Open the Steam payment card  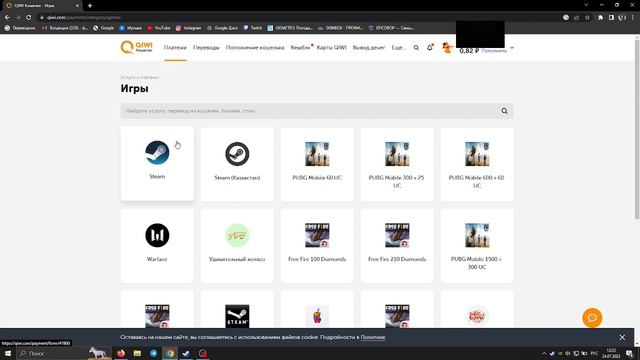pyautogui.click(x=157, y=163)
